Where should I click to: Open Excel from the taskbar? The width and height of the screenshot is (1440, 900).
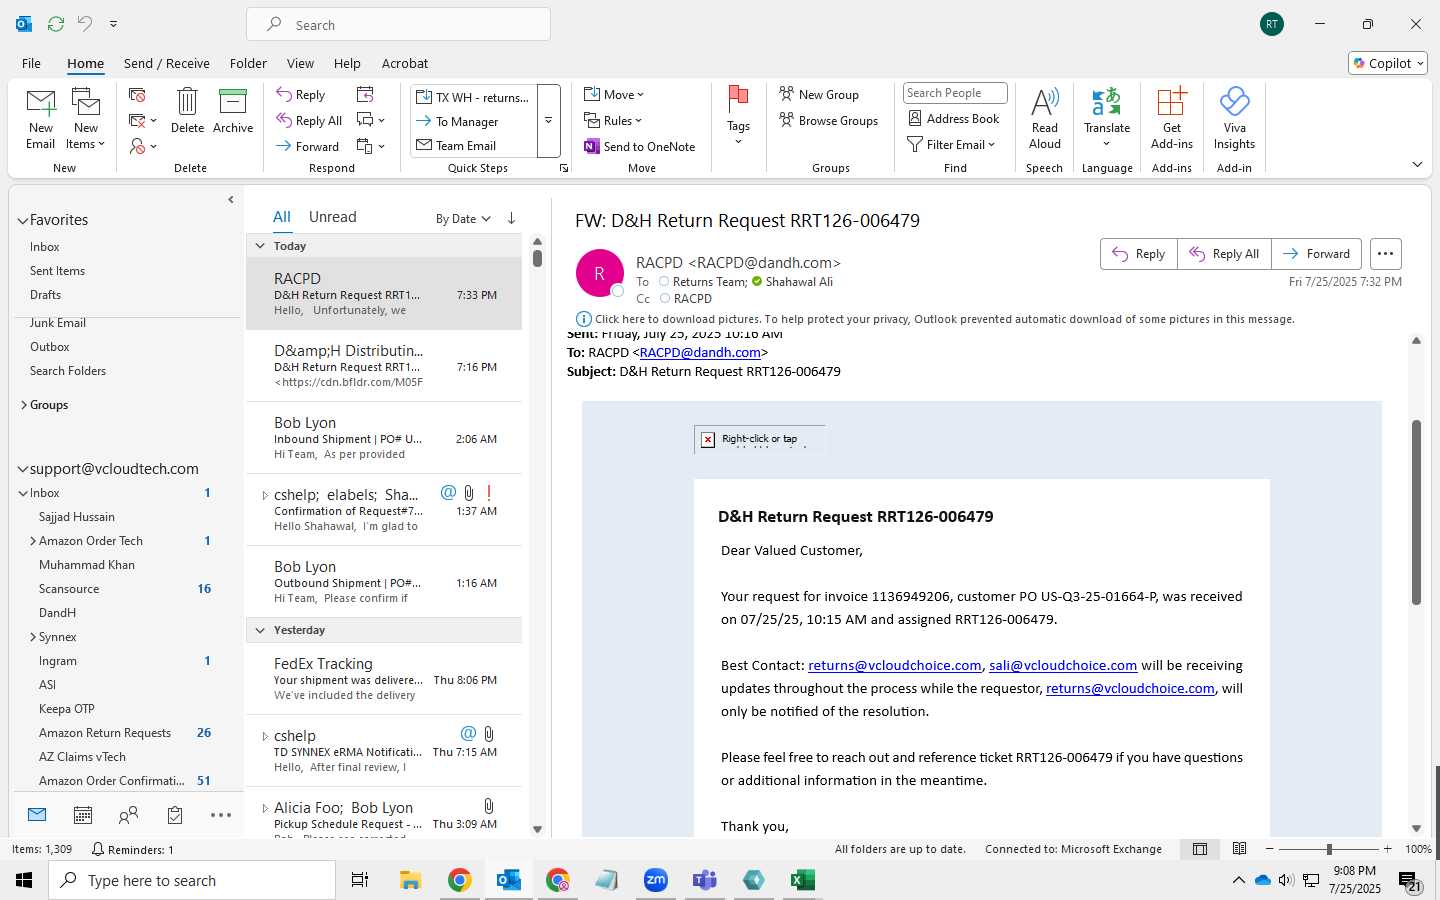802,880
